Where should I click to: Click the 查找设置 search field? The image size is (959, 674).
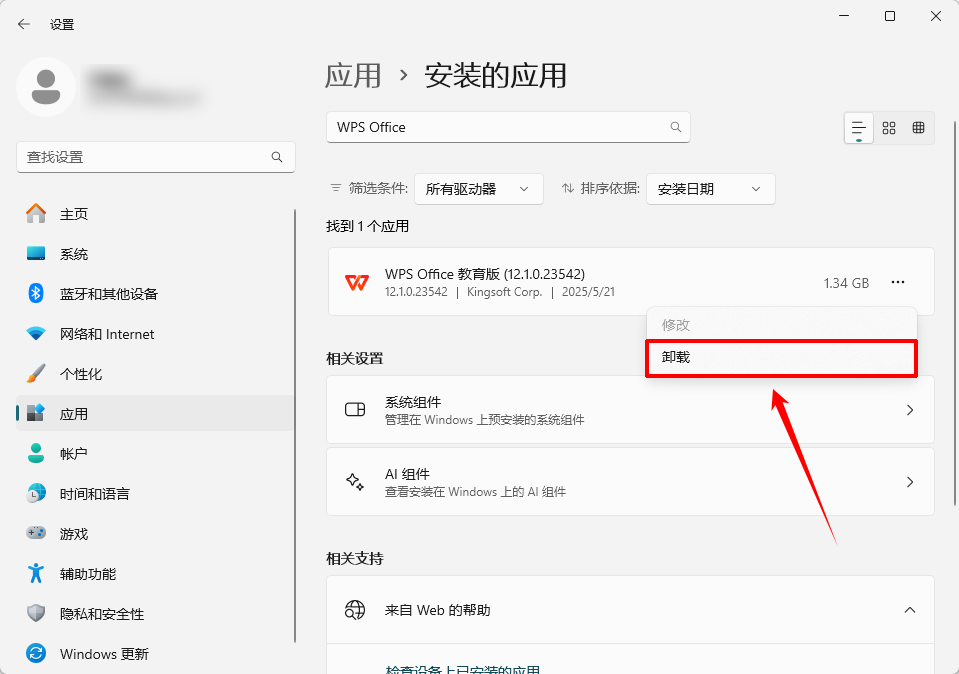point(156,157)
